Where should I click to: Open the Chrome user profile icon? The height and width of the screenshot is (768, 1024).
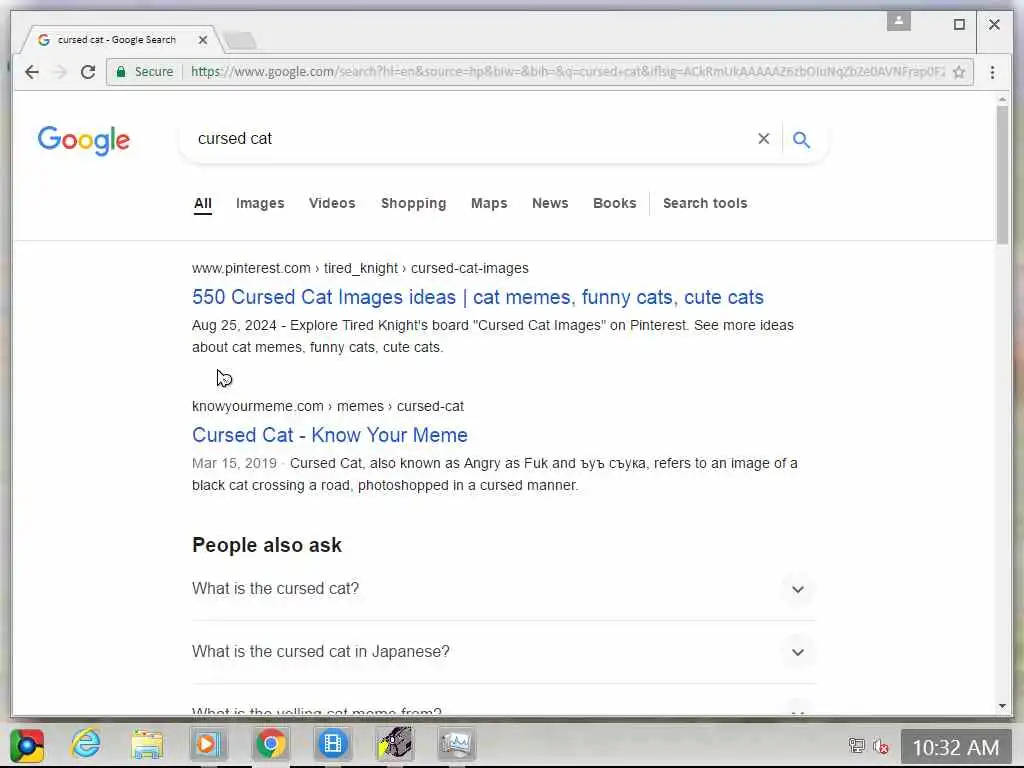899,21
